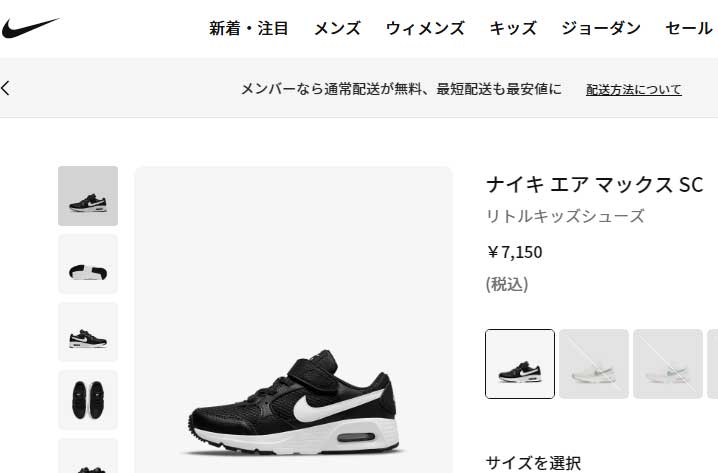Open the ウィメンズ menu

(x=425, y=28)
